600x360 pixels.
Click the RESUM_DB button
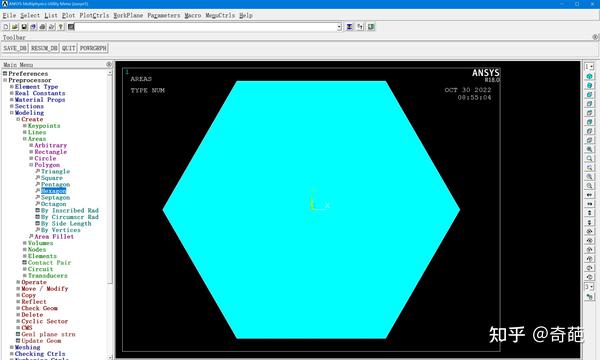point(44,48)
